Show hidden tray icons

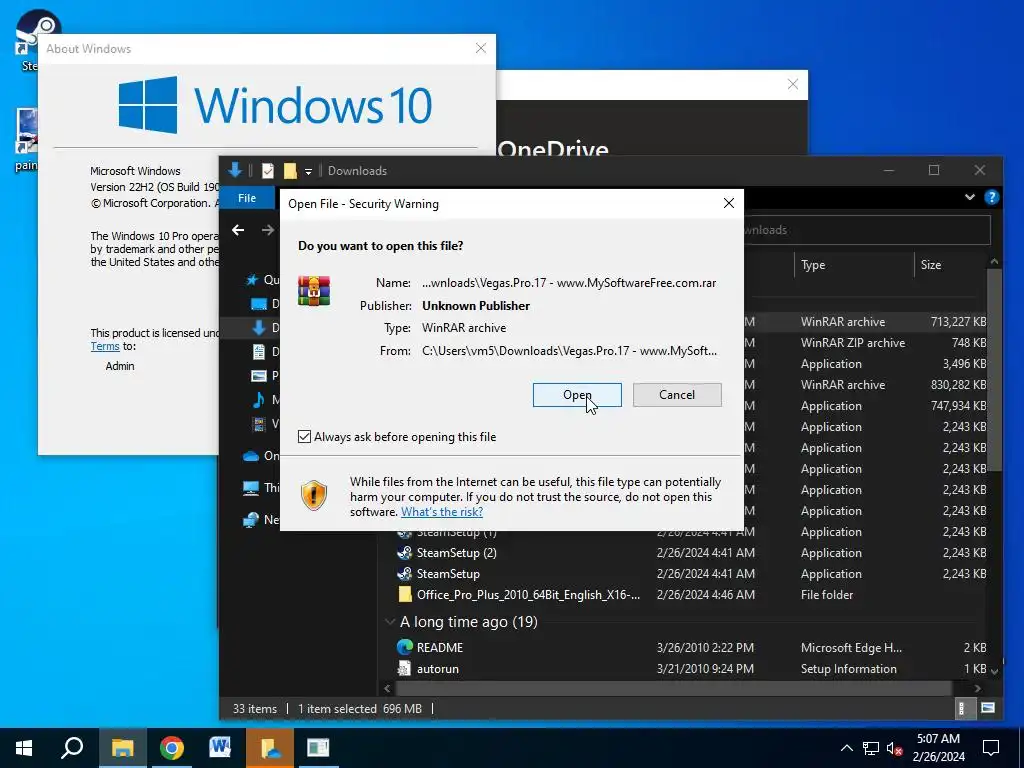tap(846, 748)
